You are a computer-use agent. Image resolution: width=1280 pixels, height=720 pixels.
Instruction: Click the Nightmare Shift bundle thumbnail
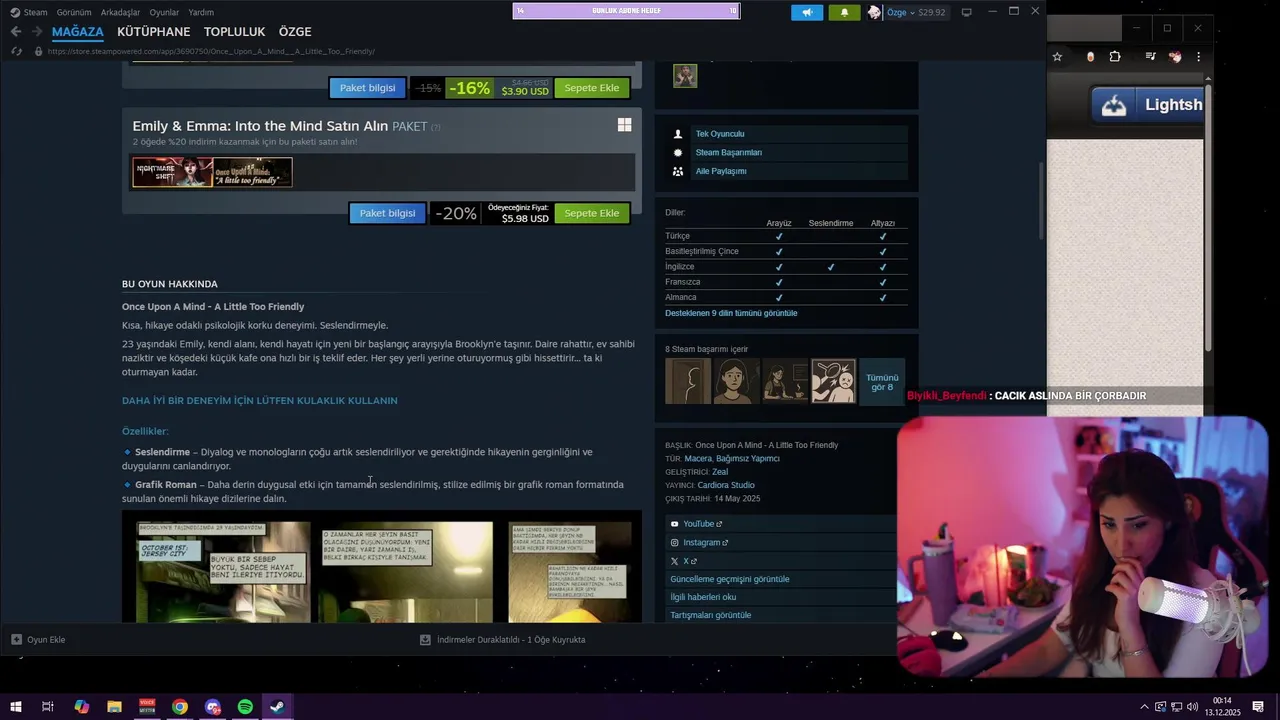click(x=173, y=172)
